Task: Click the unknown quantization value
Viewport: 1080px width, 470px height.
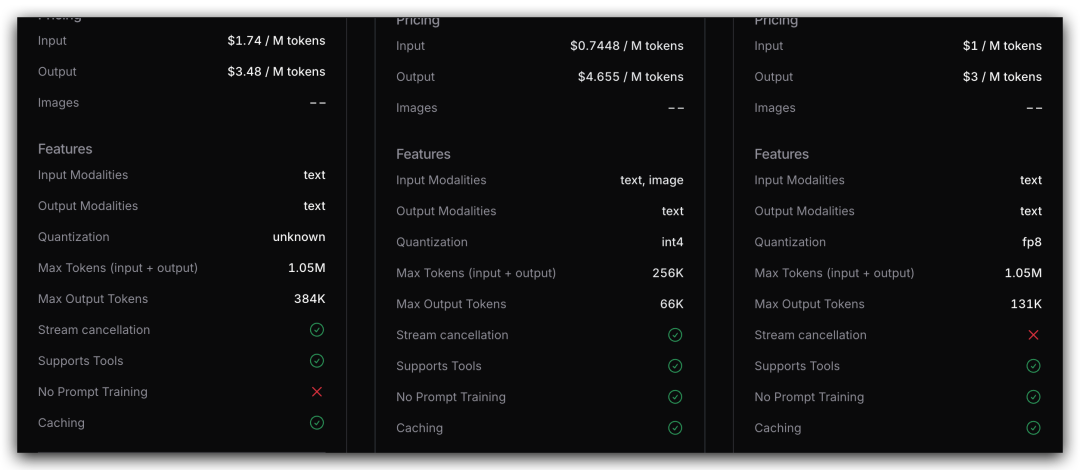Action: (x=299, y=237)
